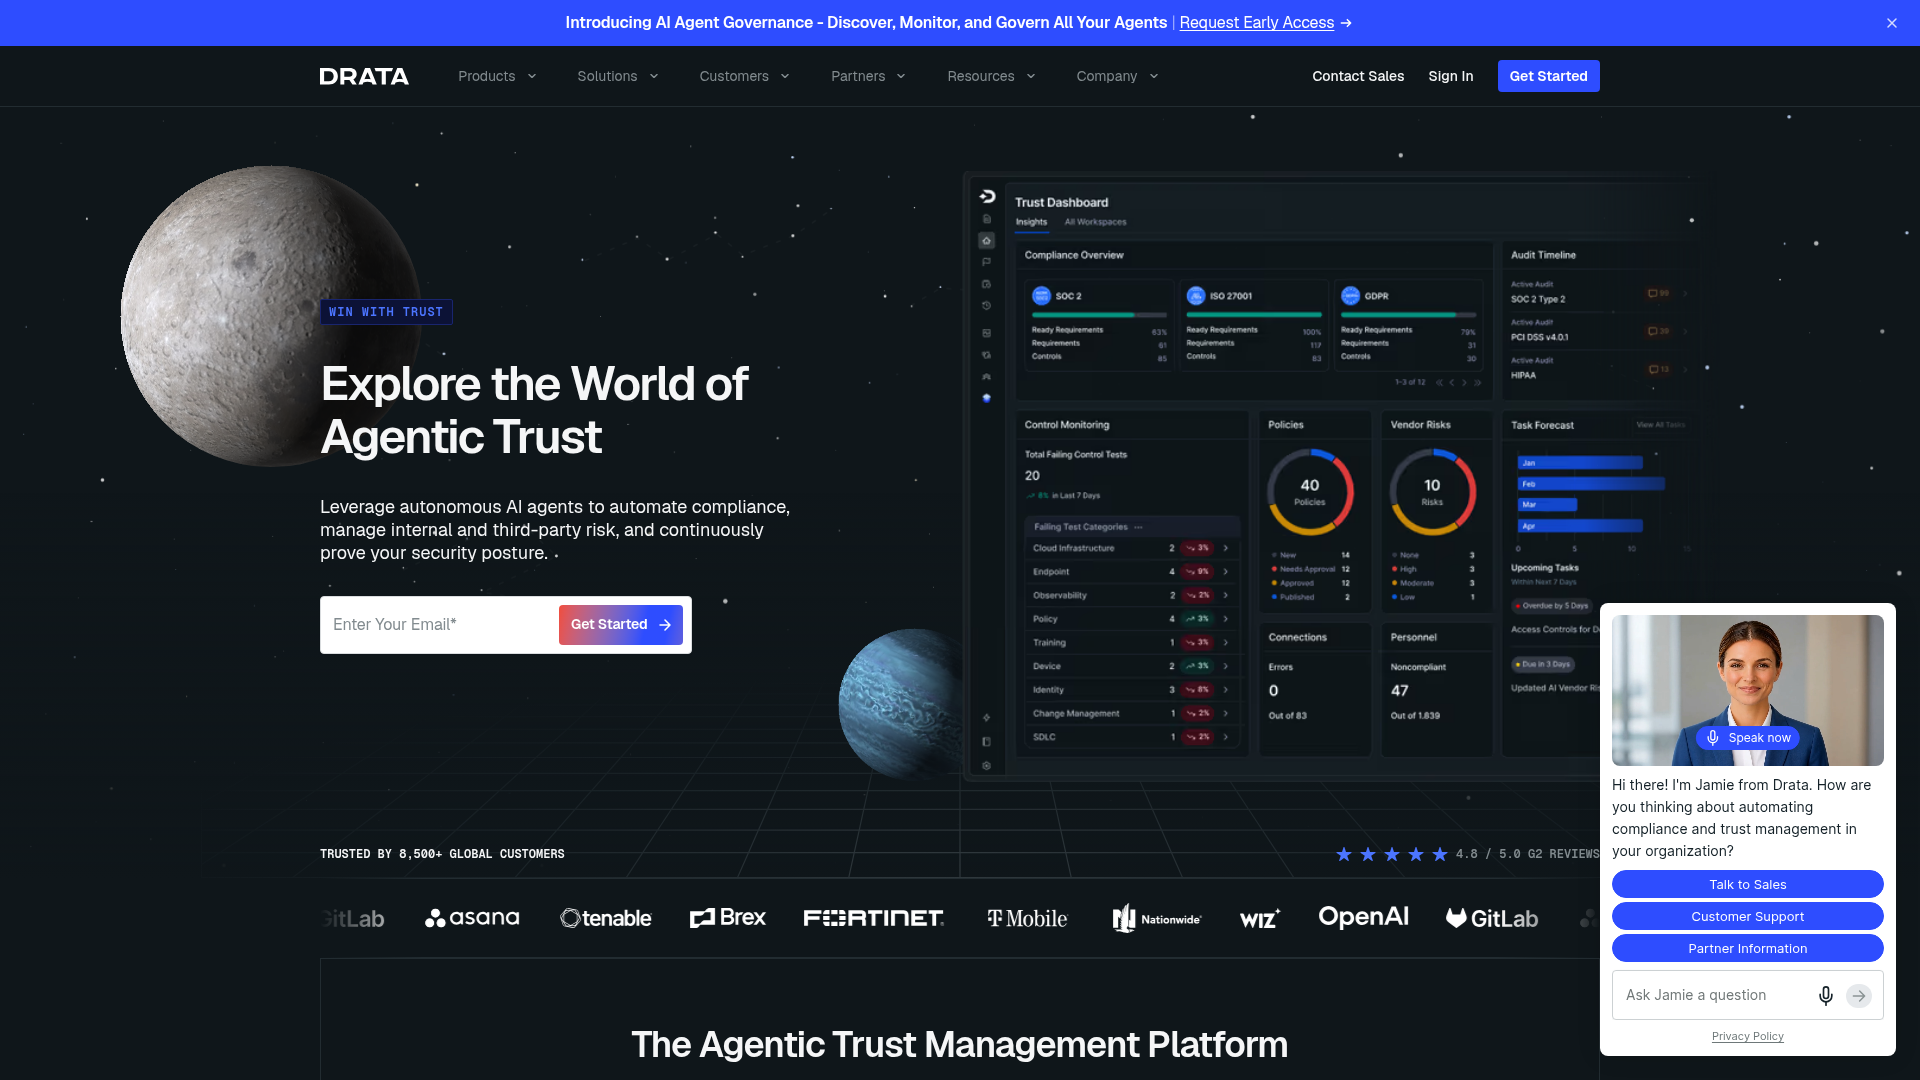Focus the Enter Your Email field
The width and height of the screenshot is (1920, 1080).
coord(439,625)
